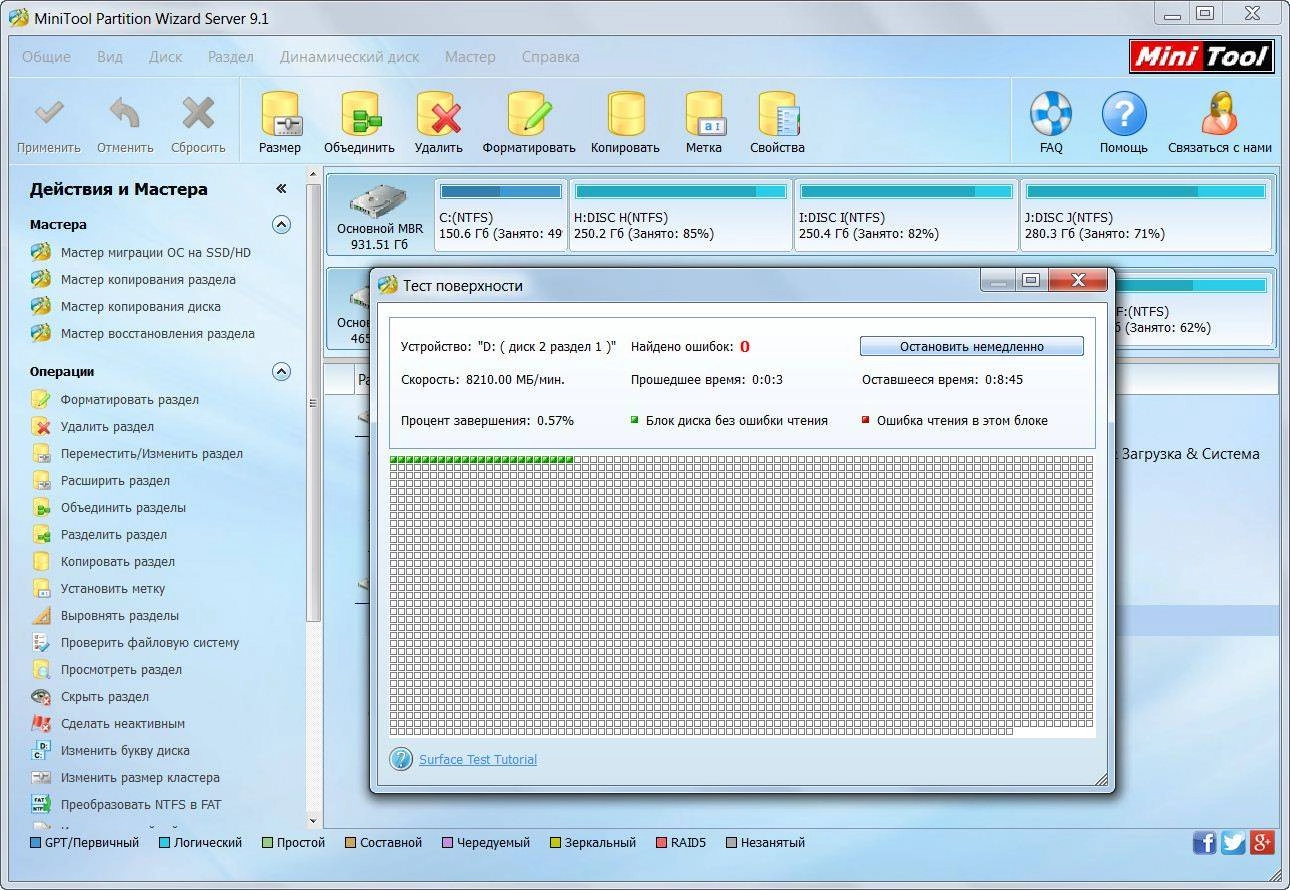Click the GPT/Первичный legend color box

click(x=35, y=843)
